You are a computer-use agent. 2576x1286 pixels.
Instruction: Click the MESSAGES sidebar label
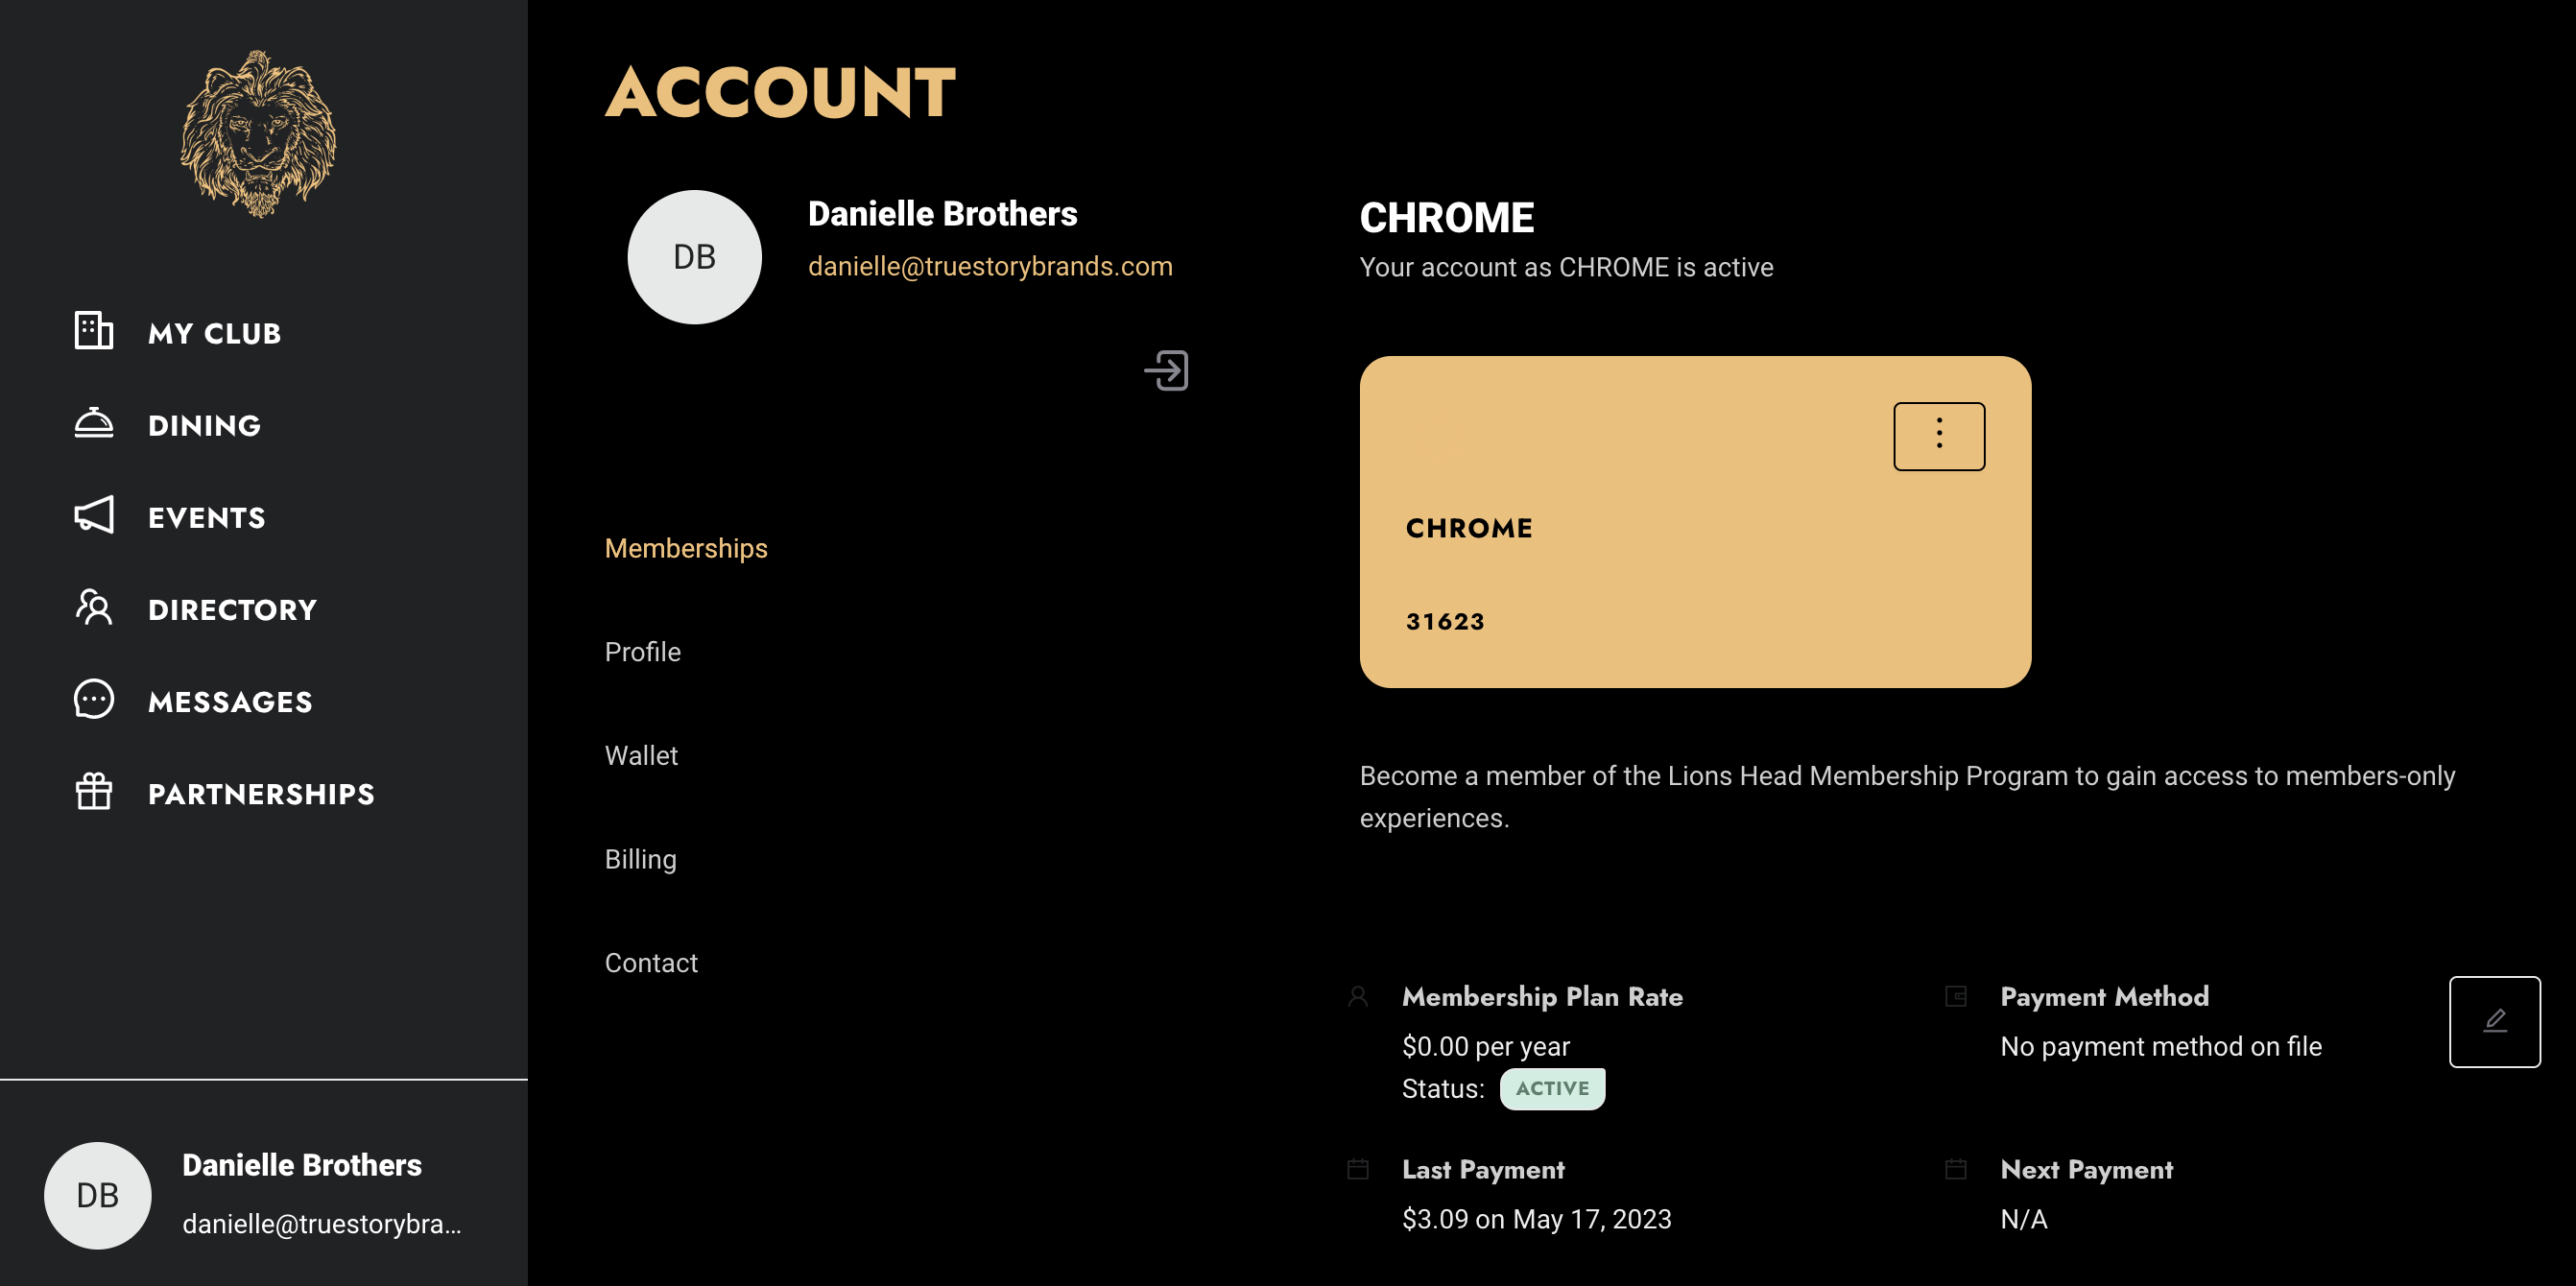(230, 702)
